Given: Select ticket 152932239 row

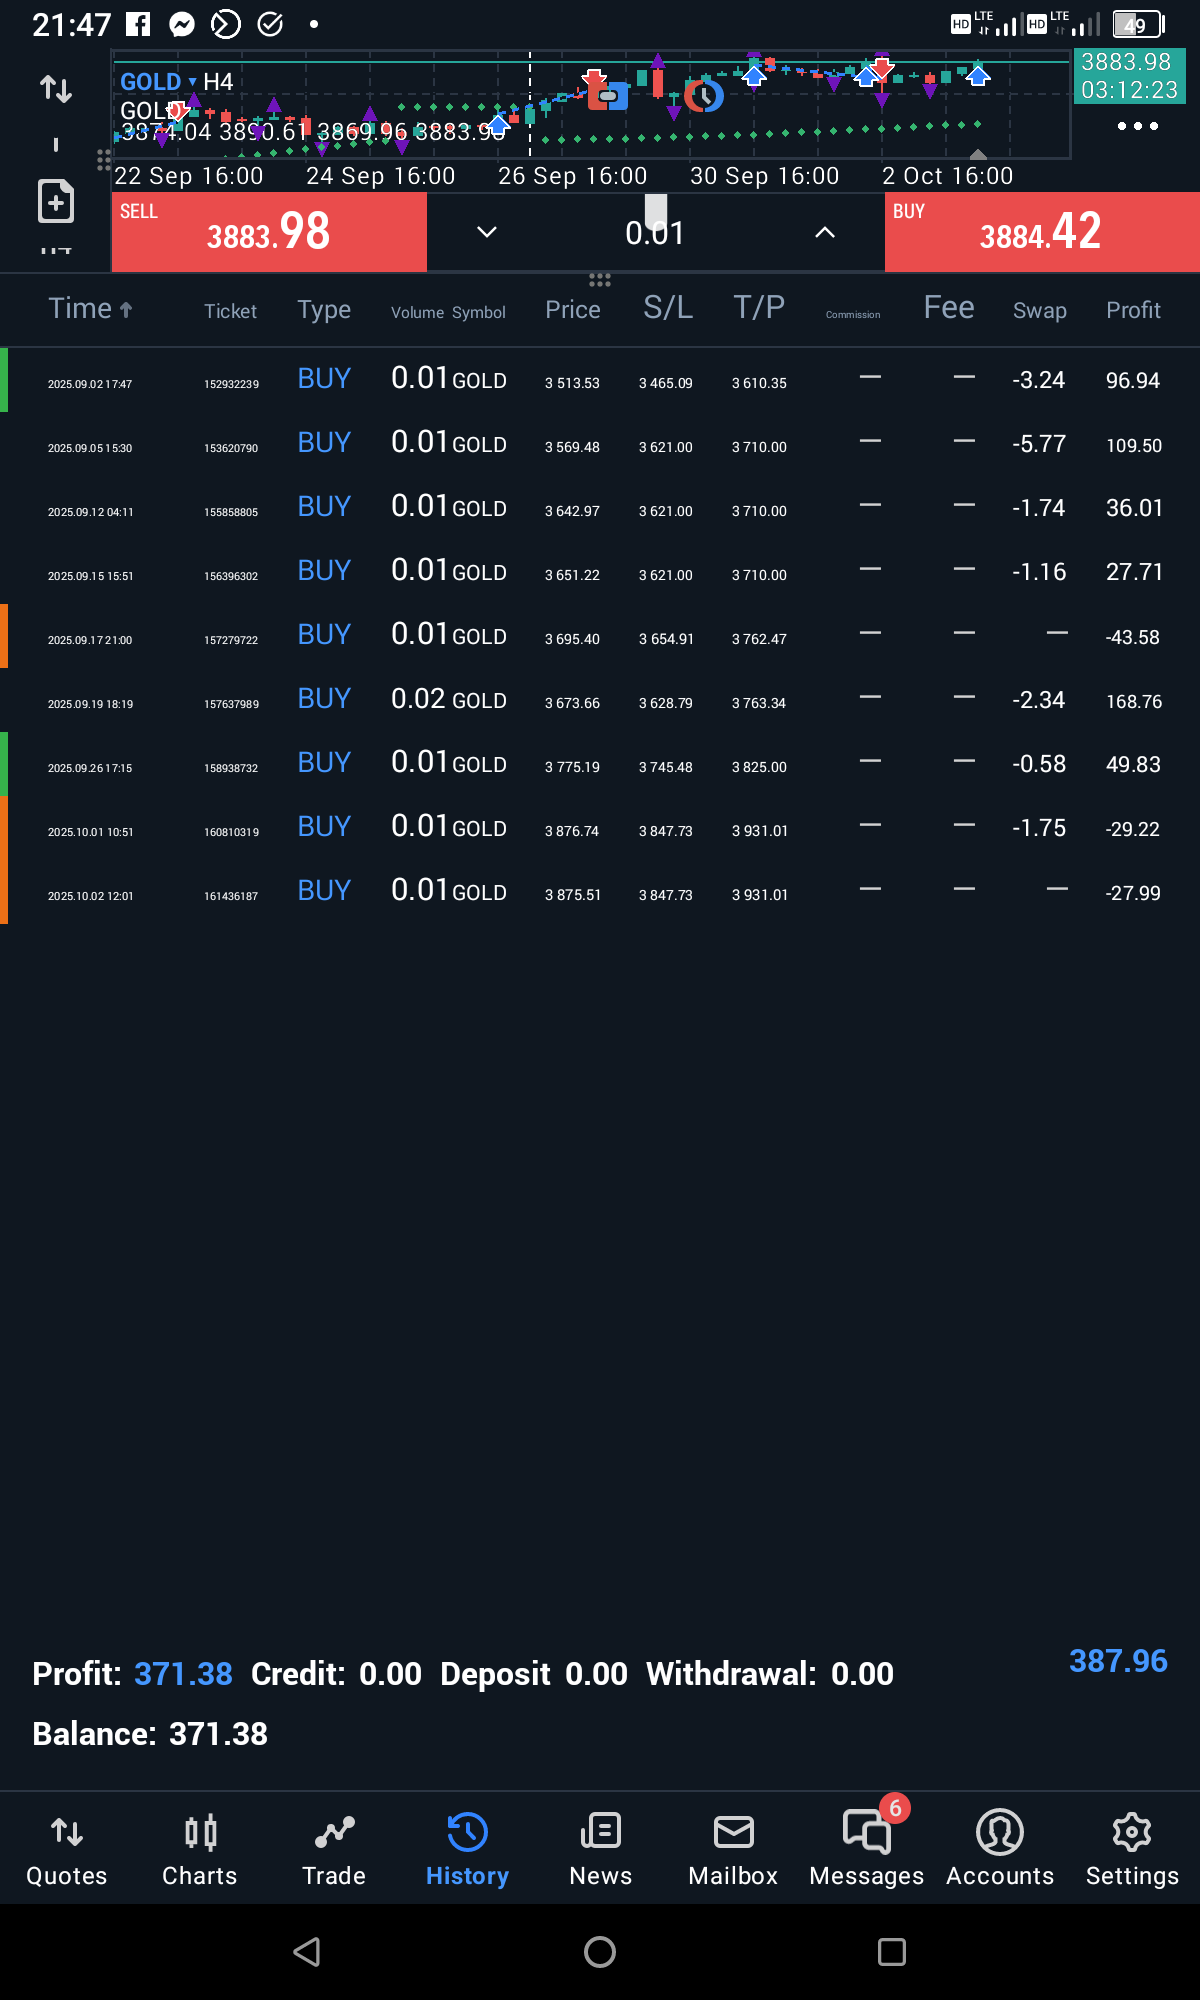Looking at the screenshot, I should (600, 380).
